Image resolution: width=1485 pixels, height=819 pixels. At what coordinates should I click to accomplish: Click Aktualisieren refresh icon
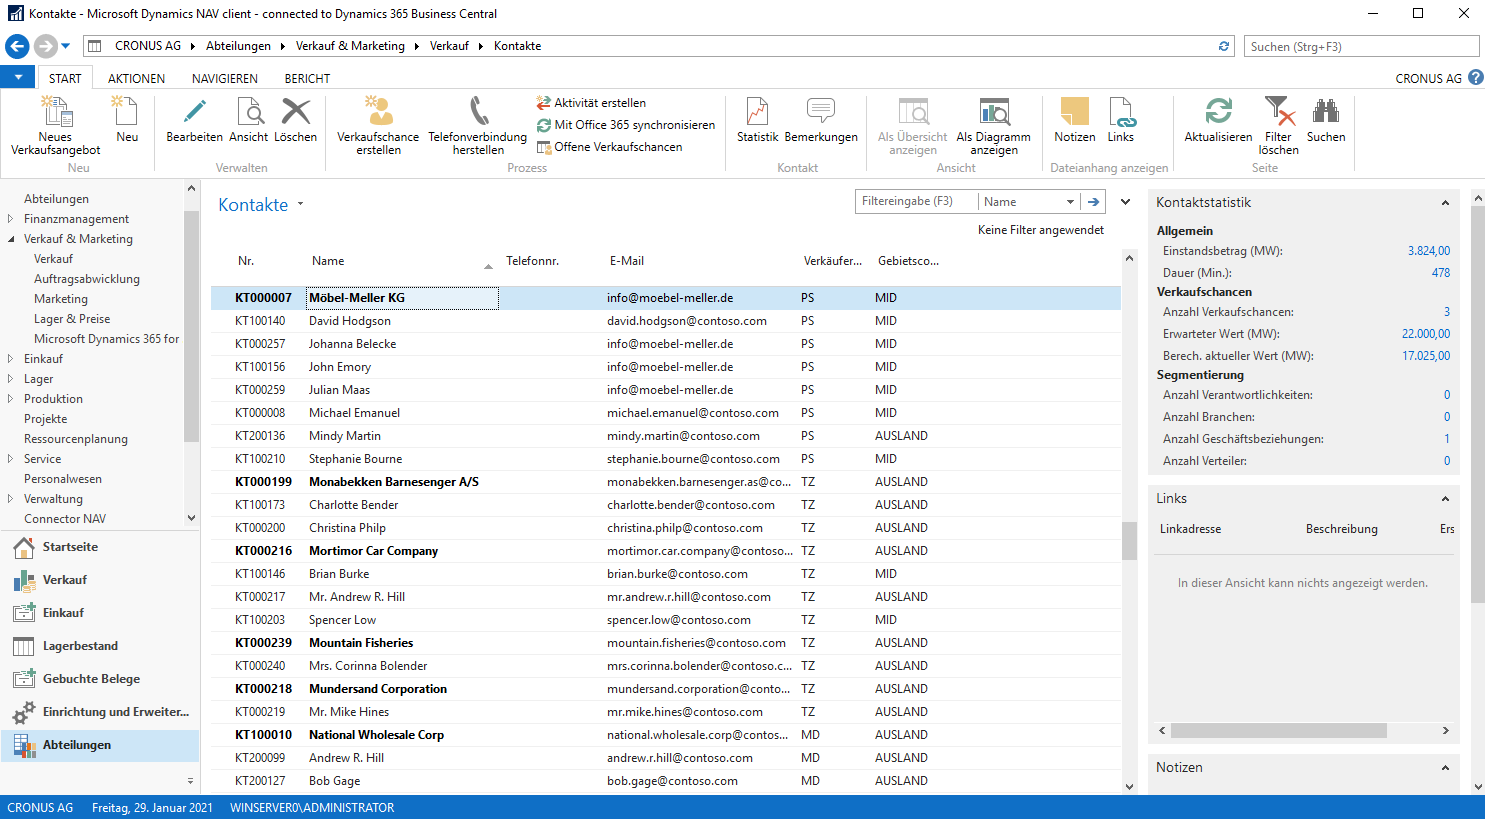coord(1218,111)
